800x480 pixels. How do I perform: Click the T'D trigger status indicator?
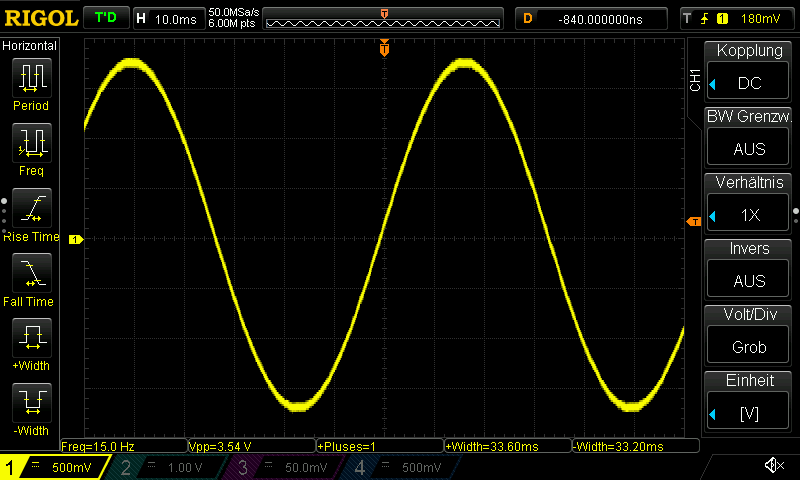105,18
